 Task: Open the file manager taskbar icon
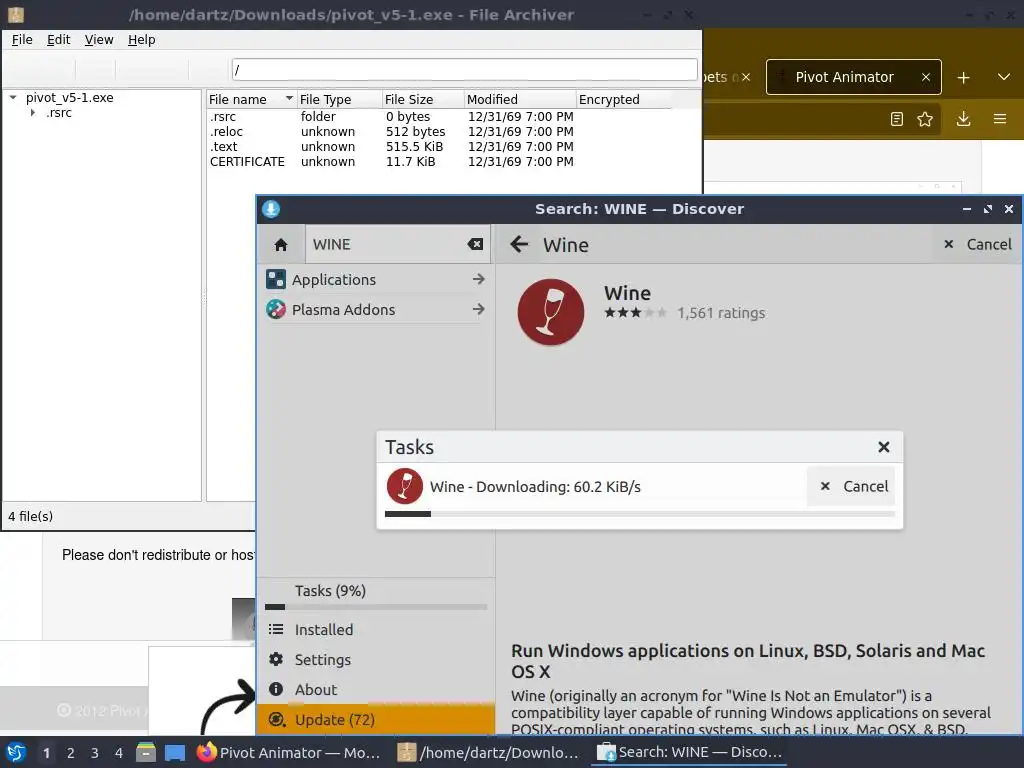(146, 753)
